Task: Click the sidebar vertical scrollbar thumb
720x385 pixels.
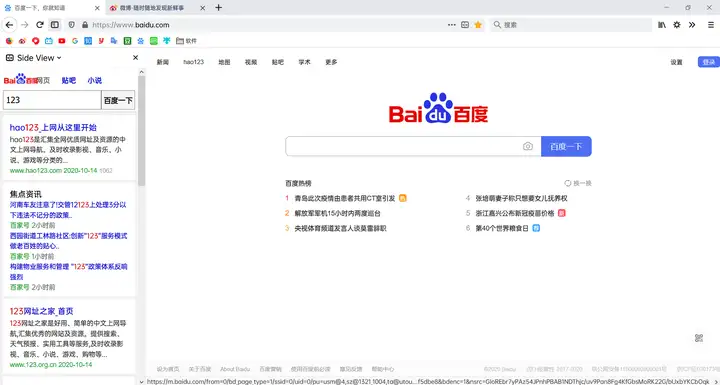Action: pyautogui.click(x=141, y=131)
